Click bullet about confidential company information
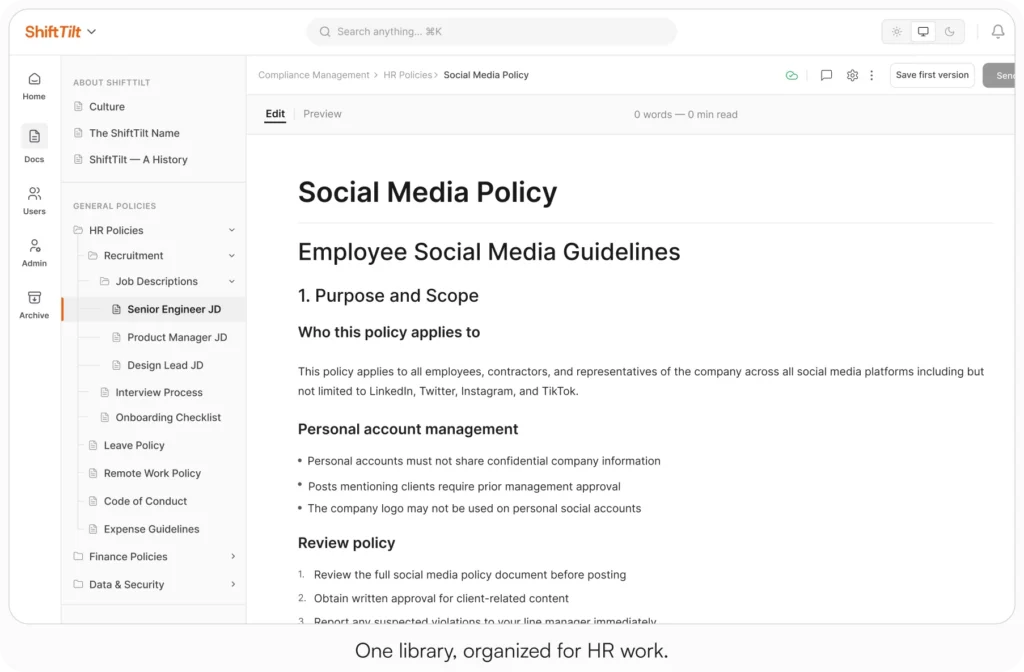1024x672 pixels. tap(483, 461)
